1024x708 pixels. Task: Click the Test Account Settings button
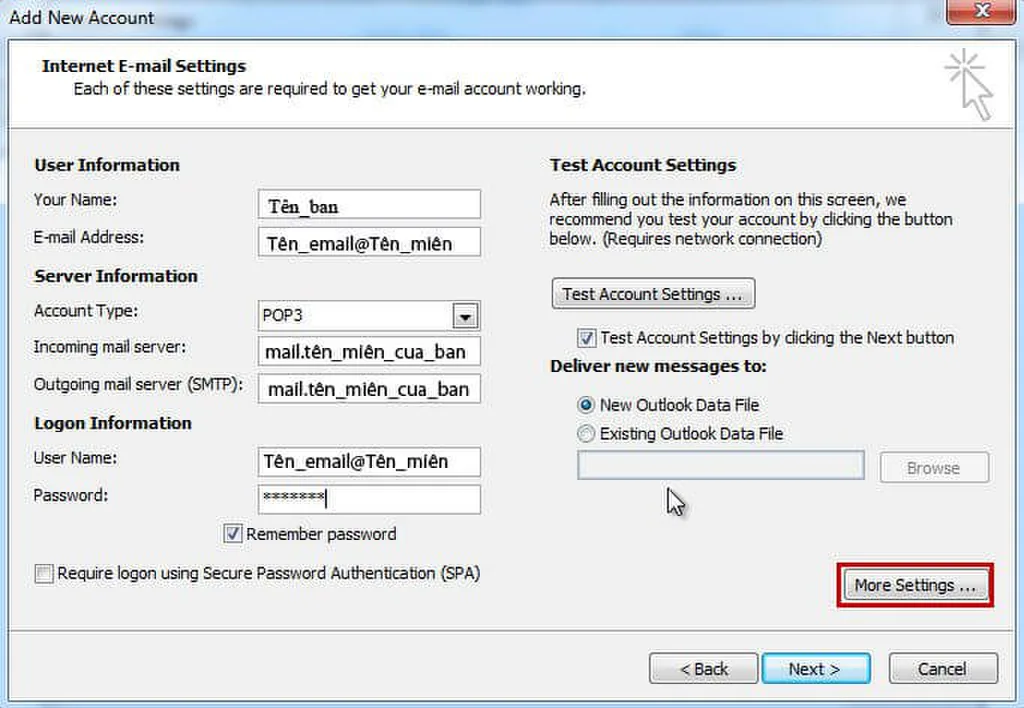(x=653, y=294)
